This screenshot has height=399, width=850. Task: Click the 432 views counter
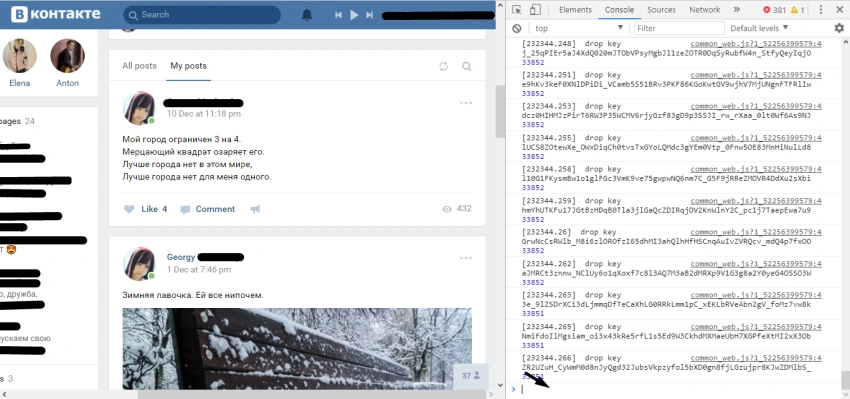pos(456,209)
